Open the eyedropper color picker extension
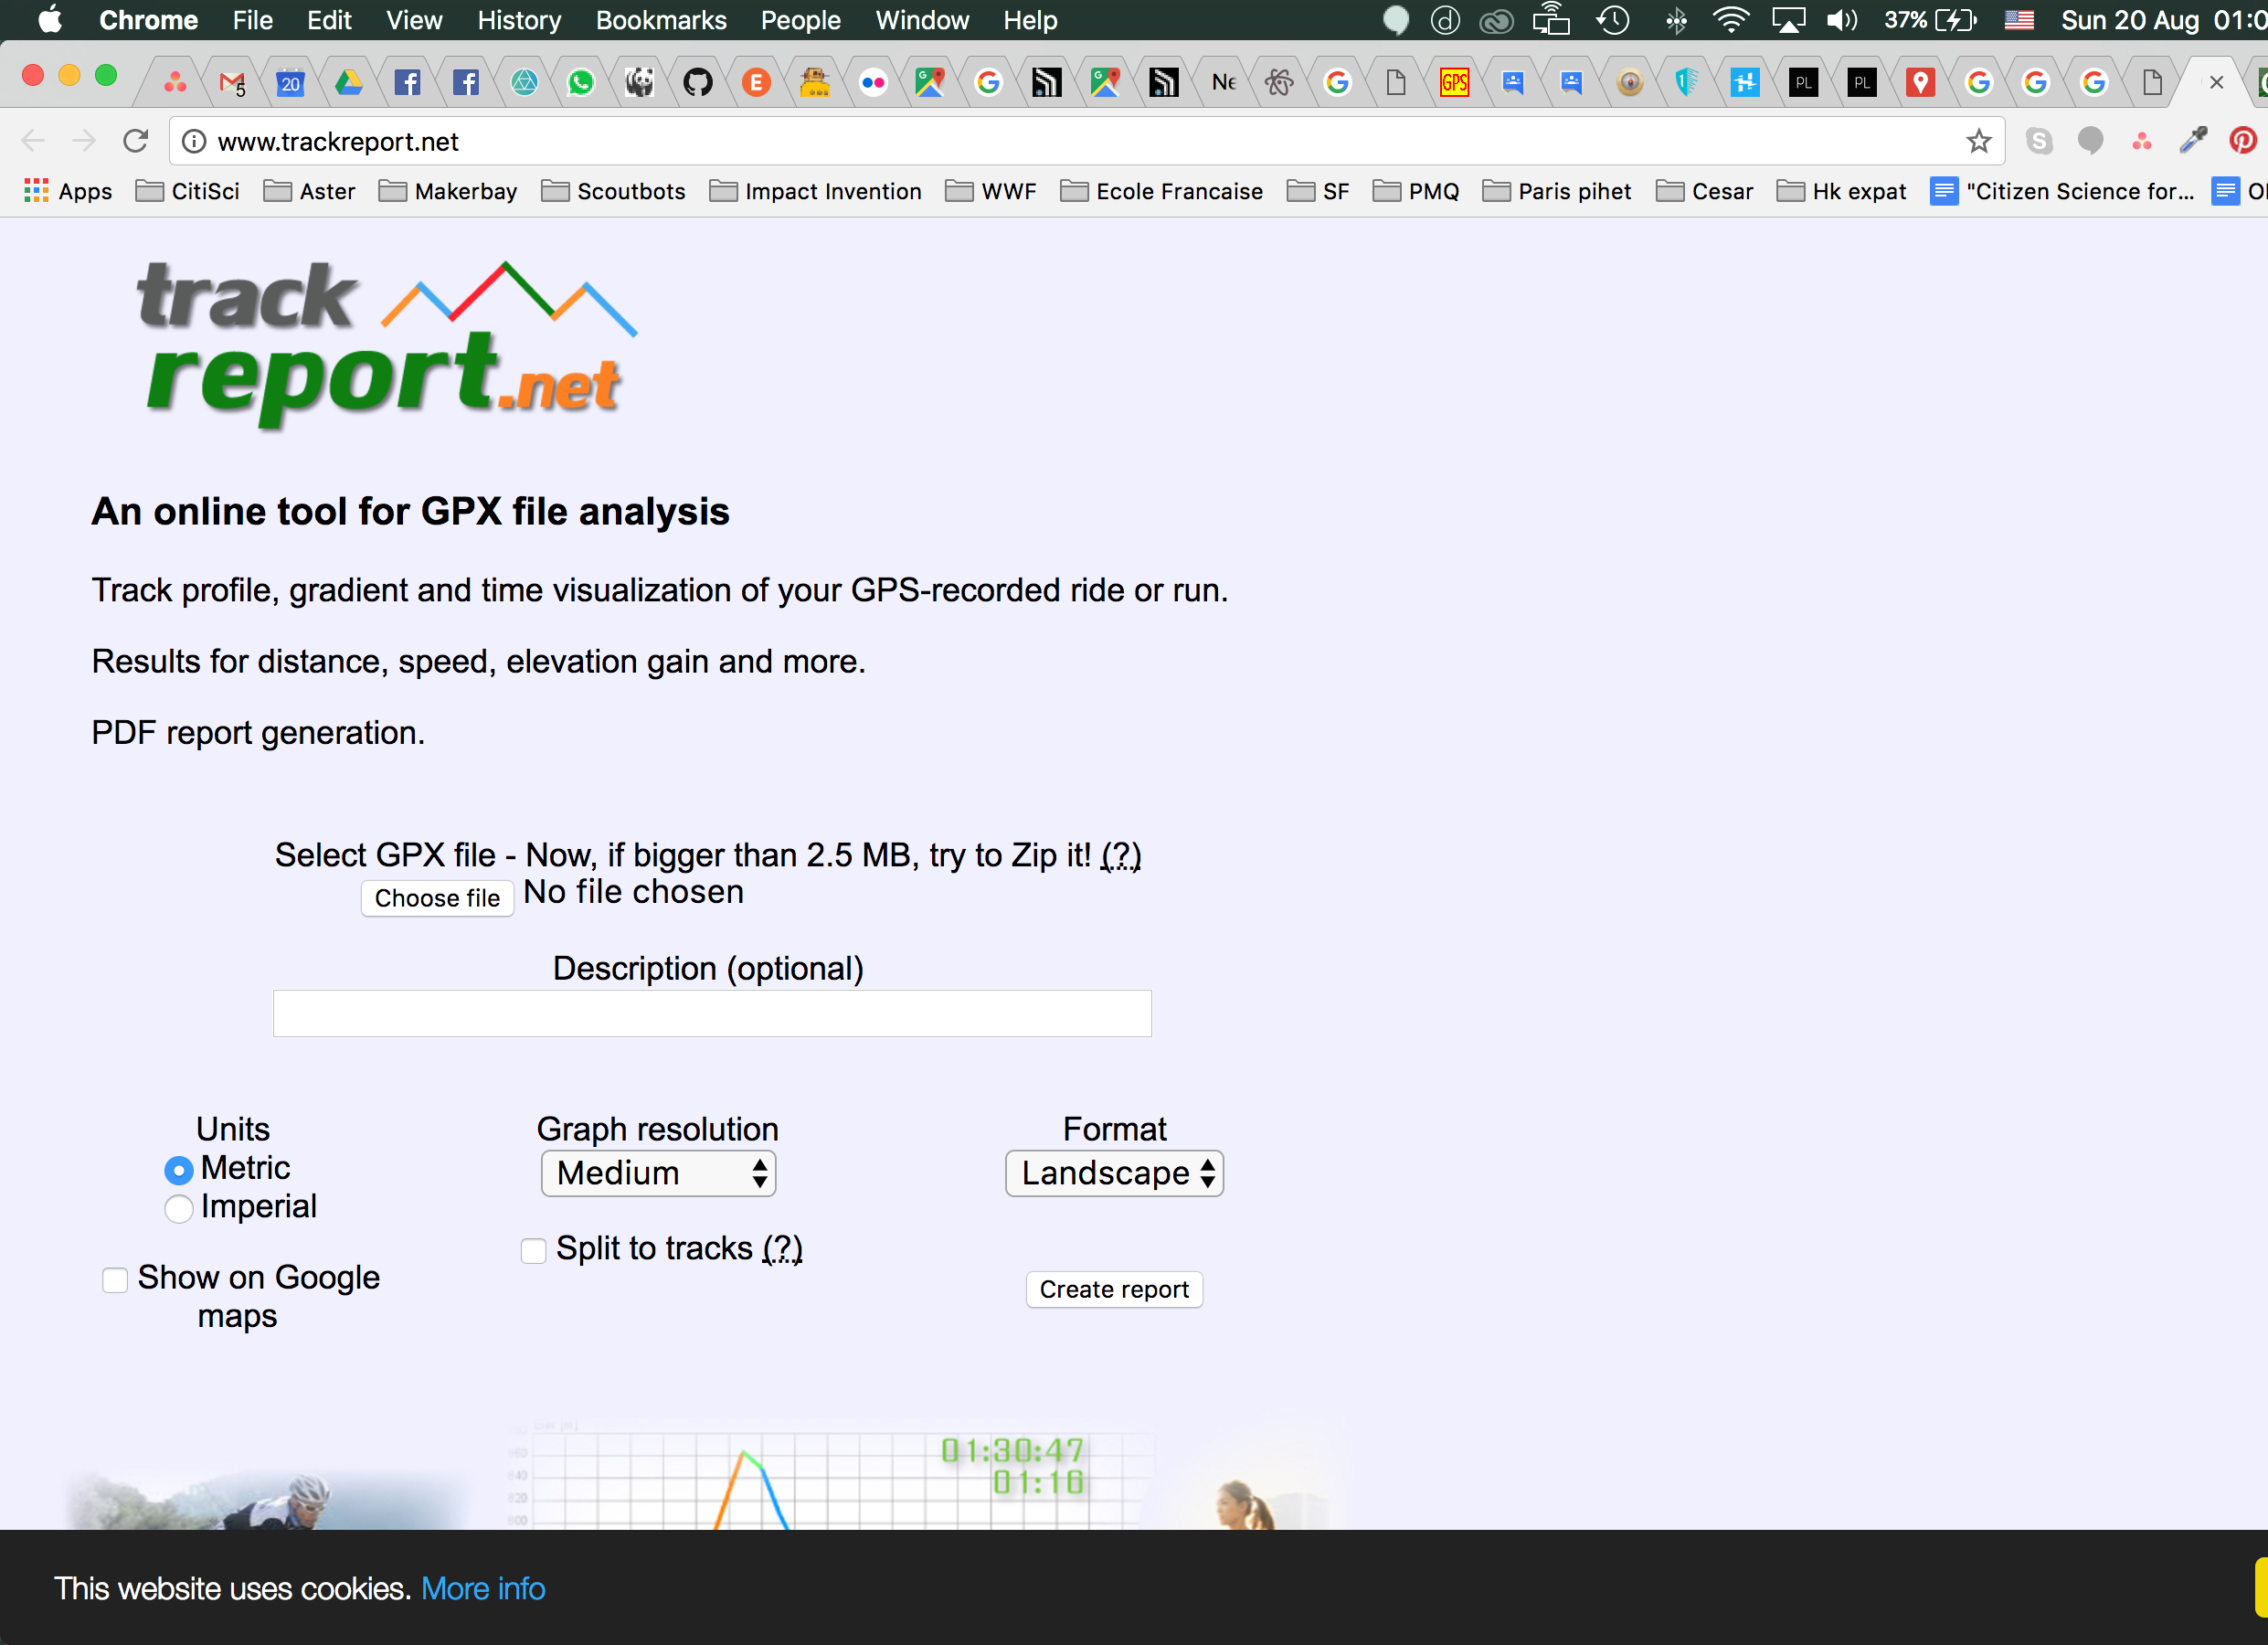The image size is (2268, 1645). [2192, 141]
